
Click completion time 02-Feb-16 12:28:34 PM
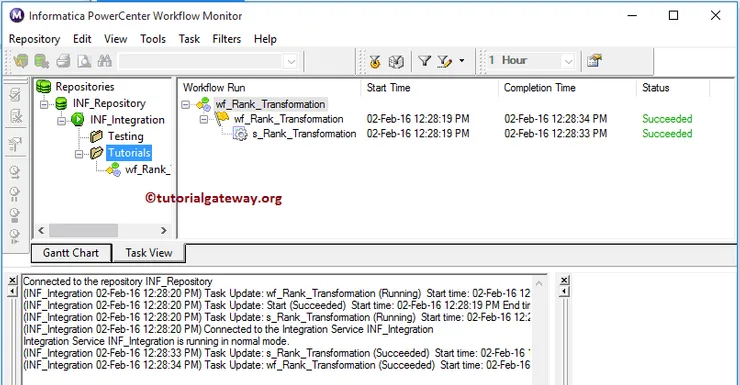click(555, 119)
